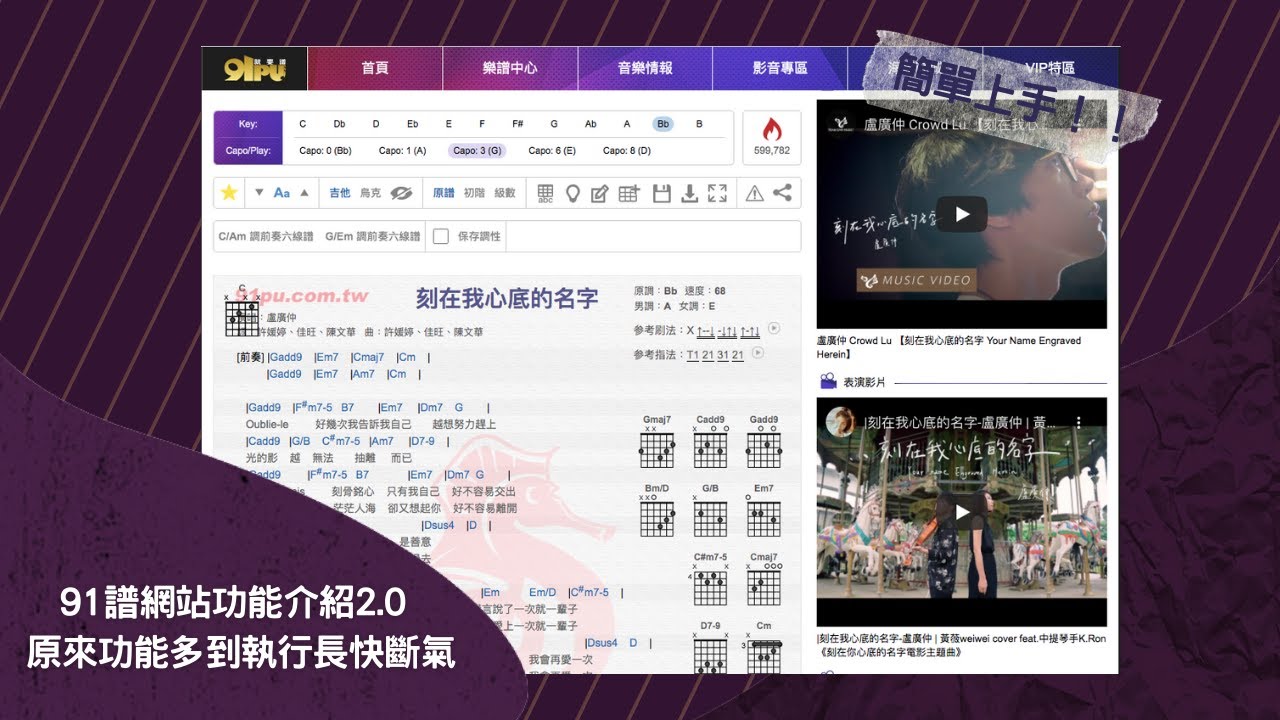Screen dimensions: 1280x720
Task: Click the G/B chord diagram
Action: pos(710,510)
